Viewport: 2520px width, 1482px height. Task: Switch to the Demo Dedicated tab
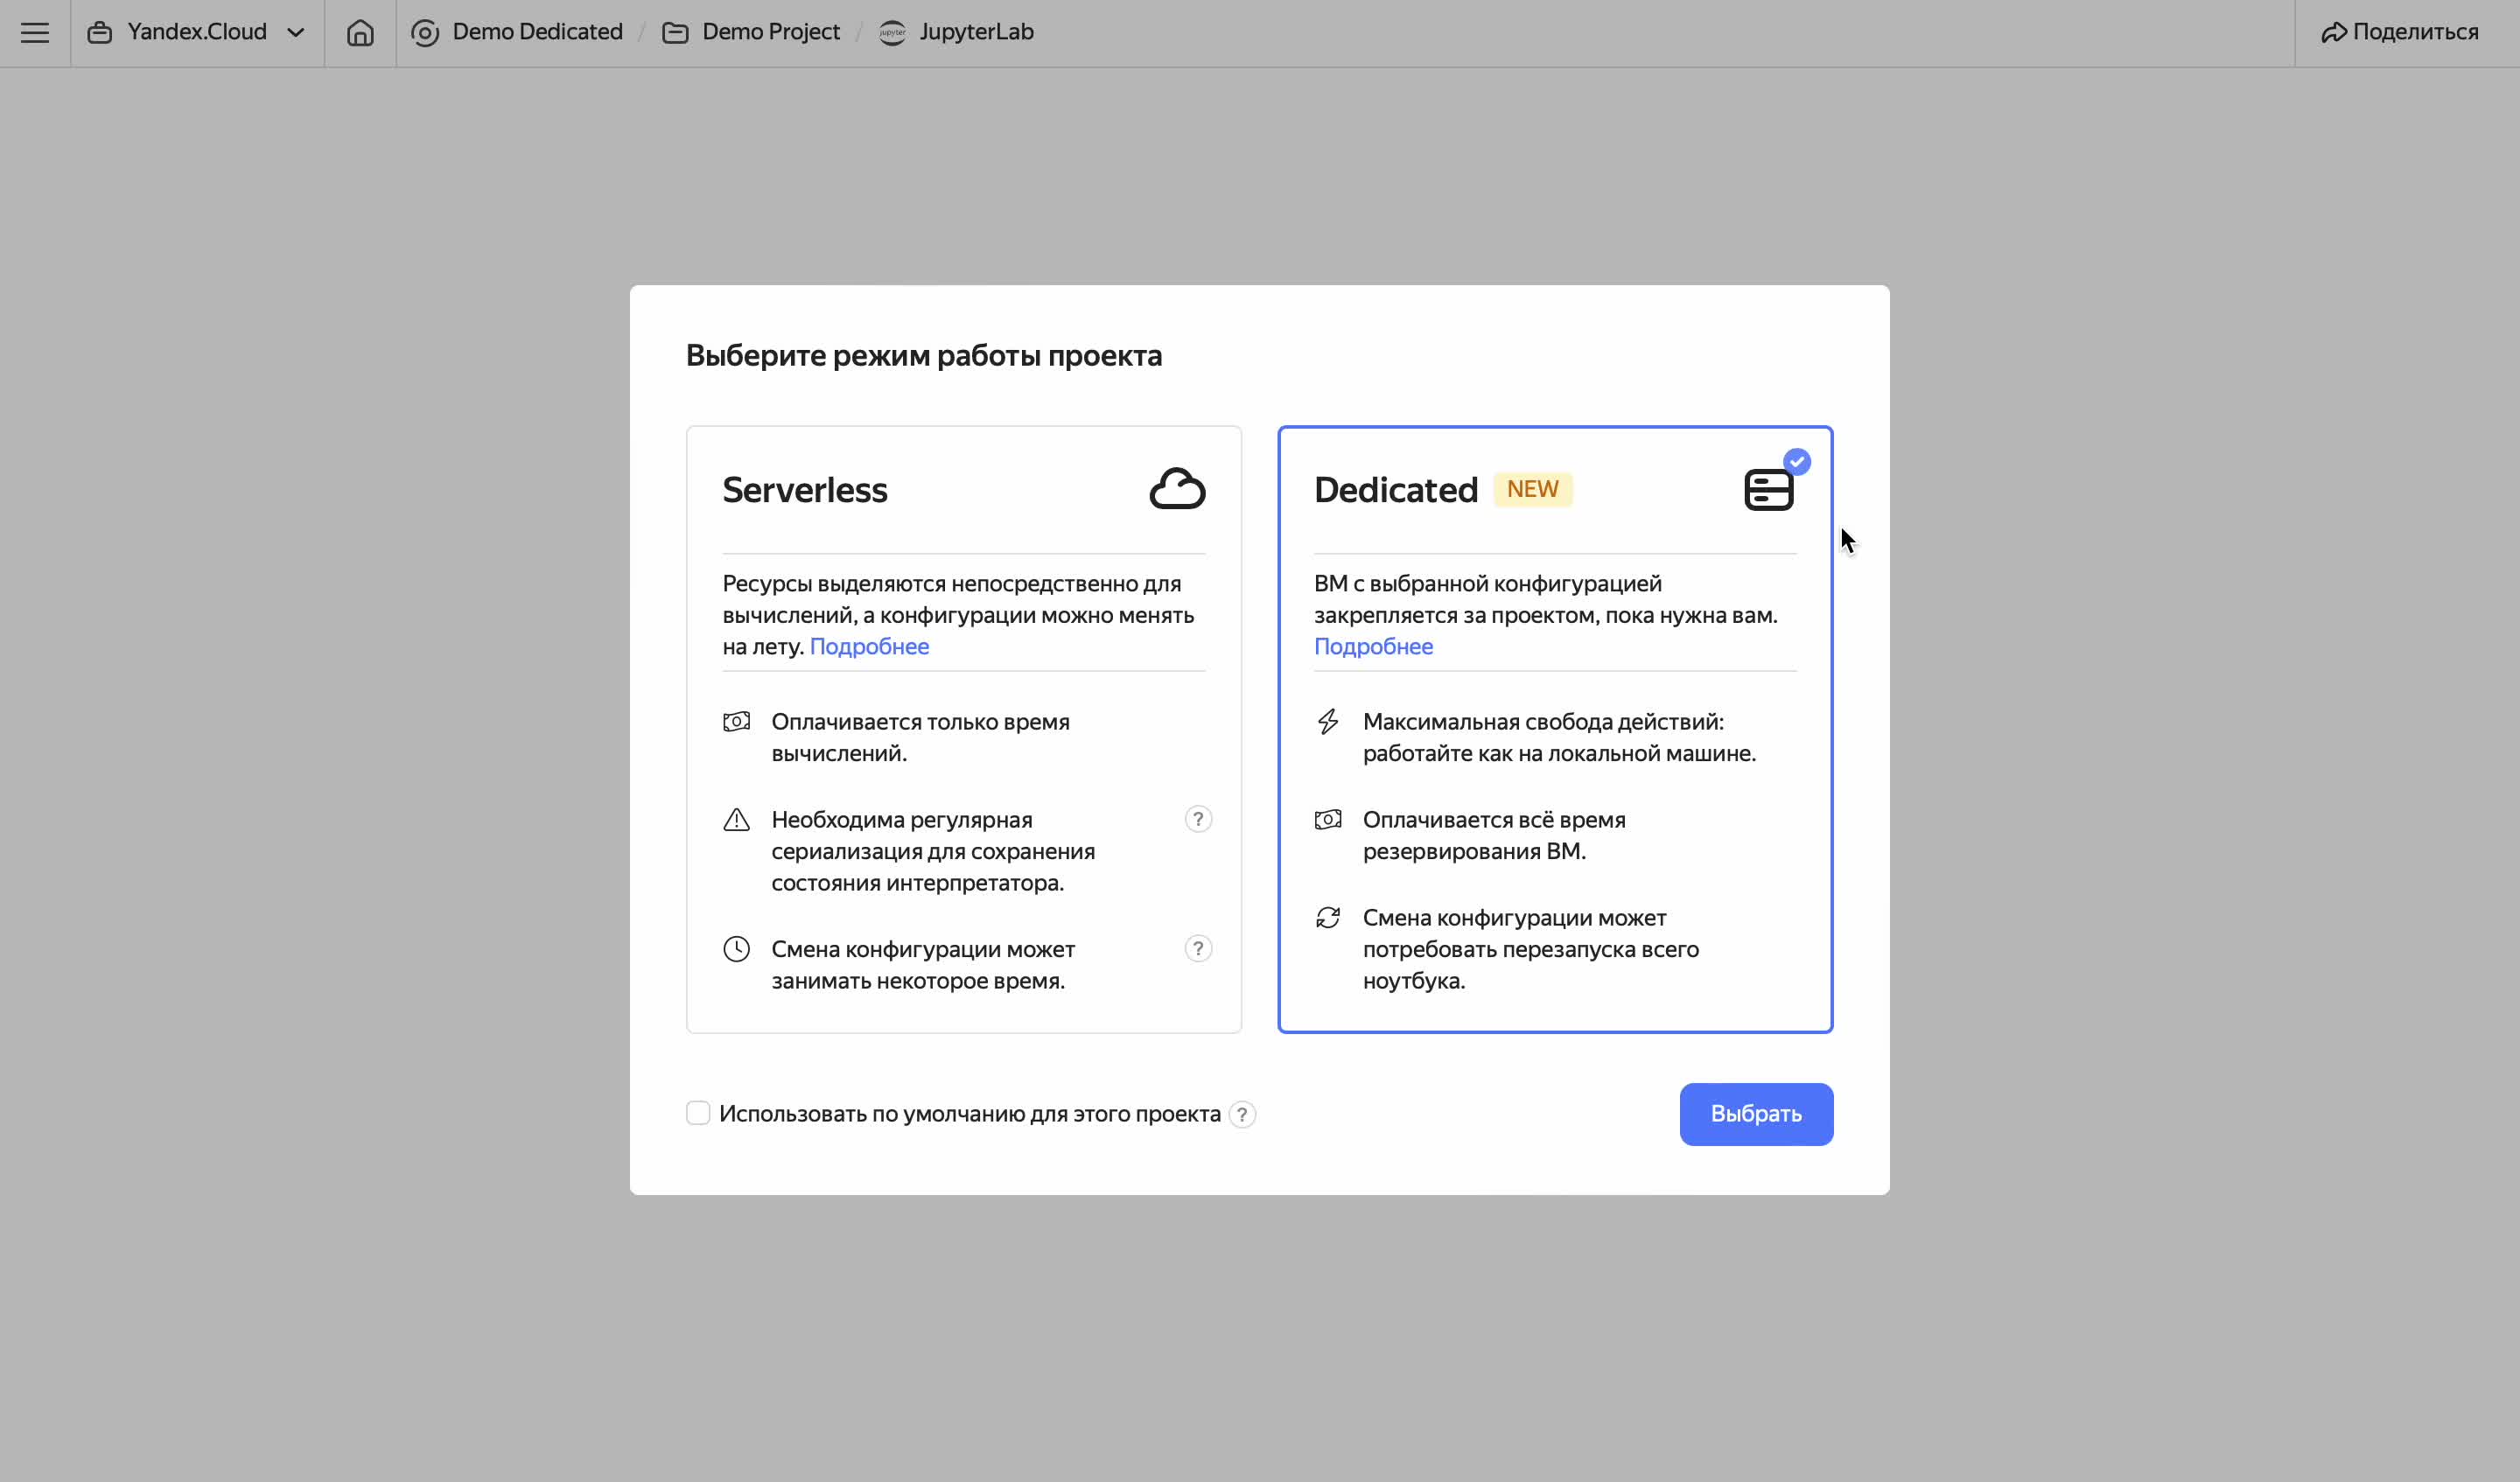coord(515,31)
